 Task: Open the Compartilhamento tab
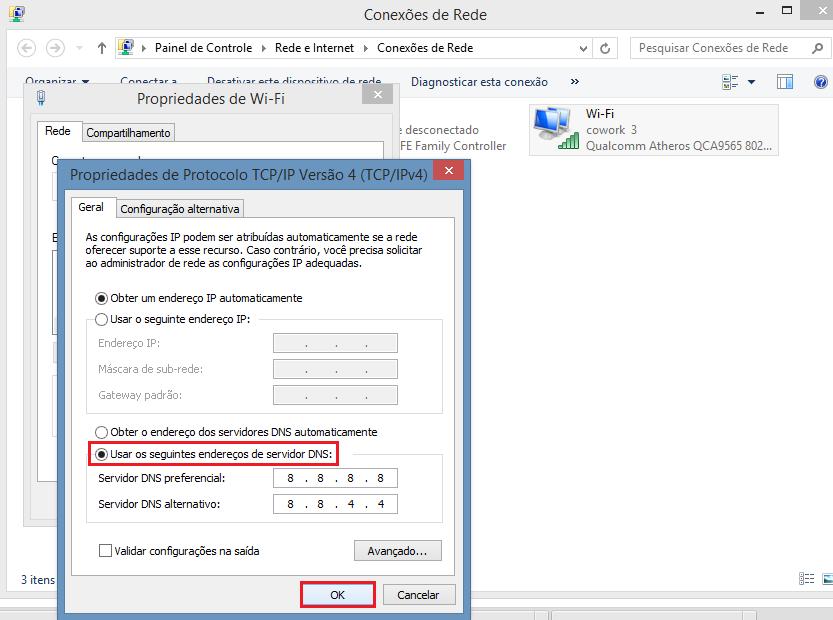click(128, 132)
